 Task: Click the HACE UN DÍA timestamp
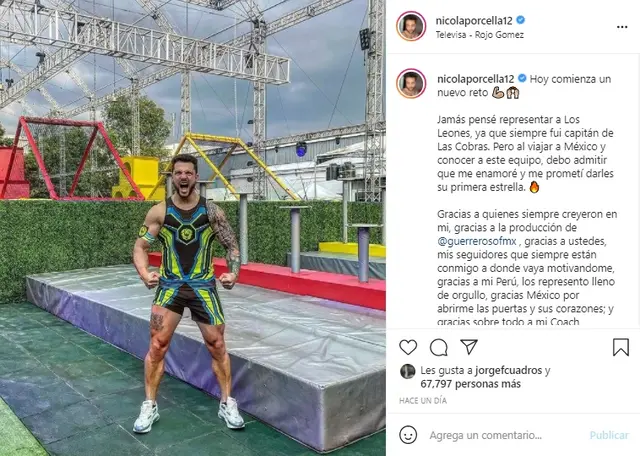click(423, 400)
